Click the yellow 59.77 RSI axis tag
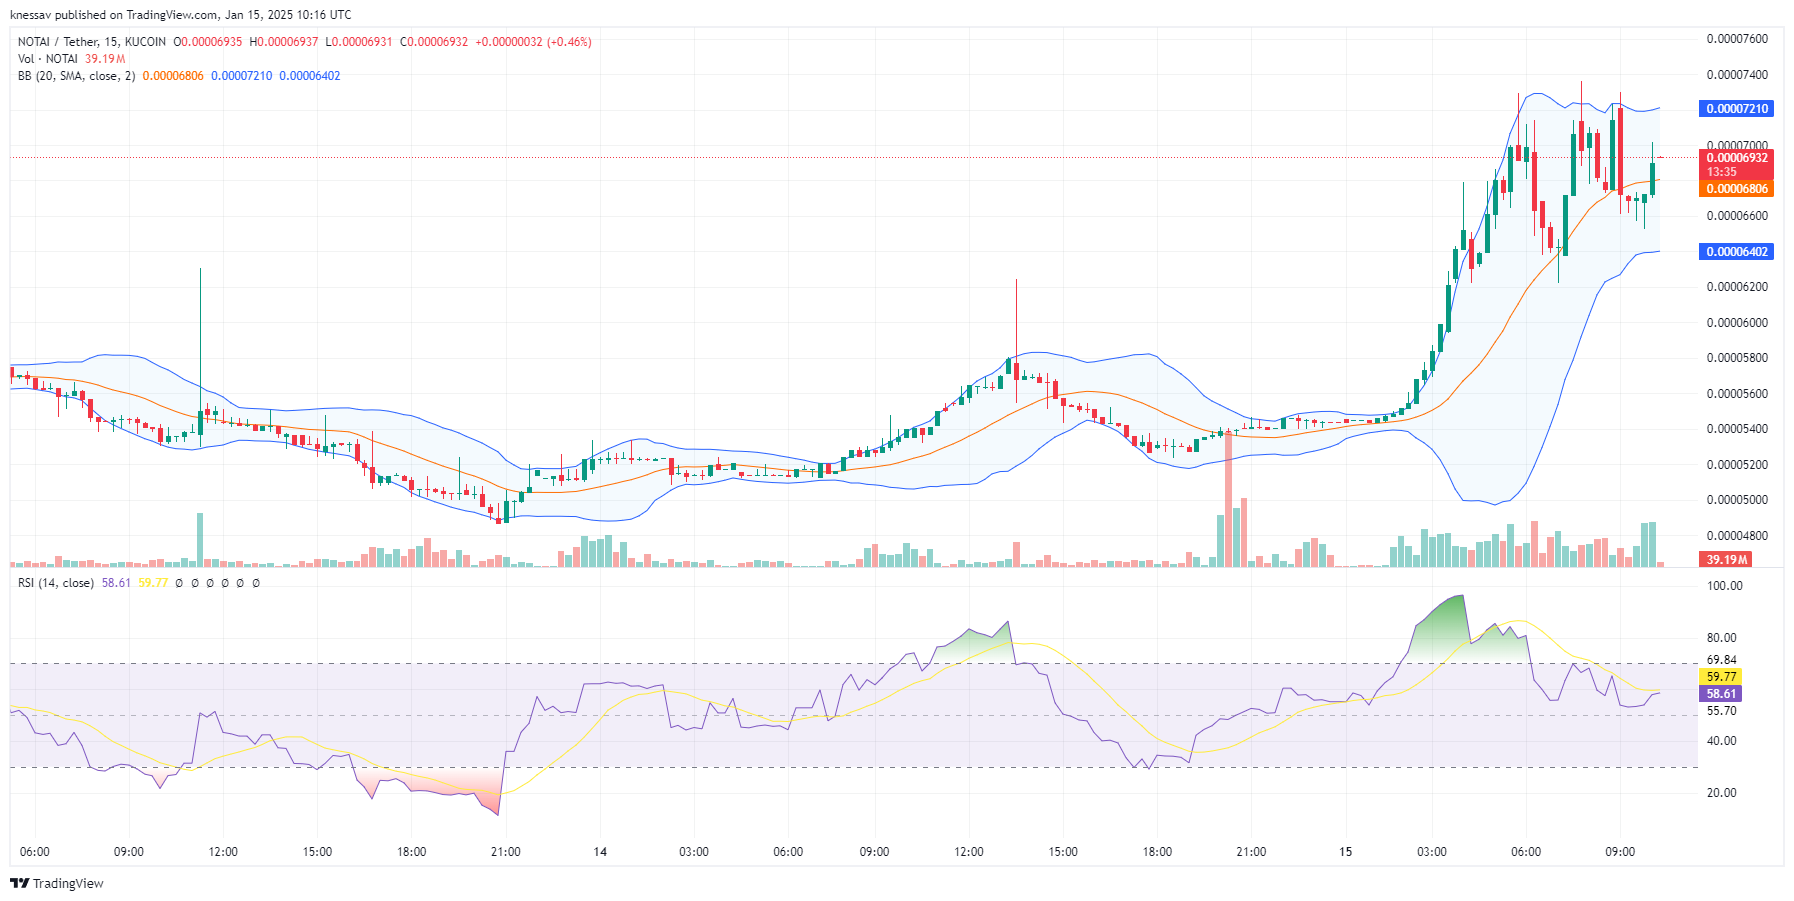Screen dimensions: 1794x901 click(1721, 677)
